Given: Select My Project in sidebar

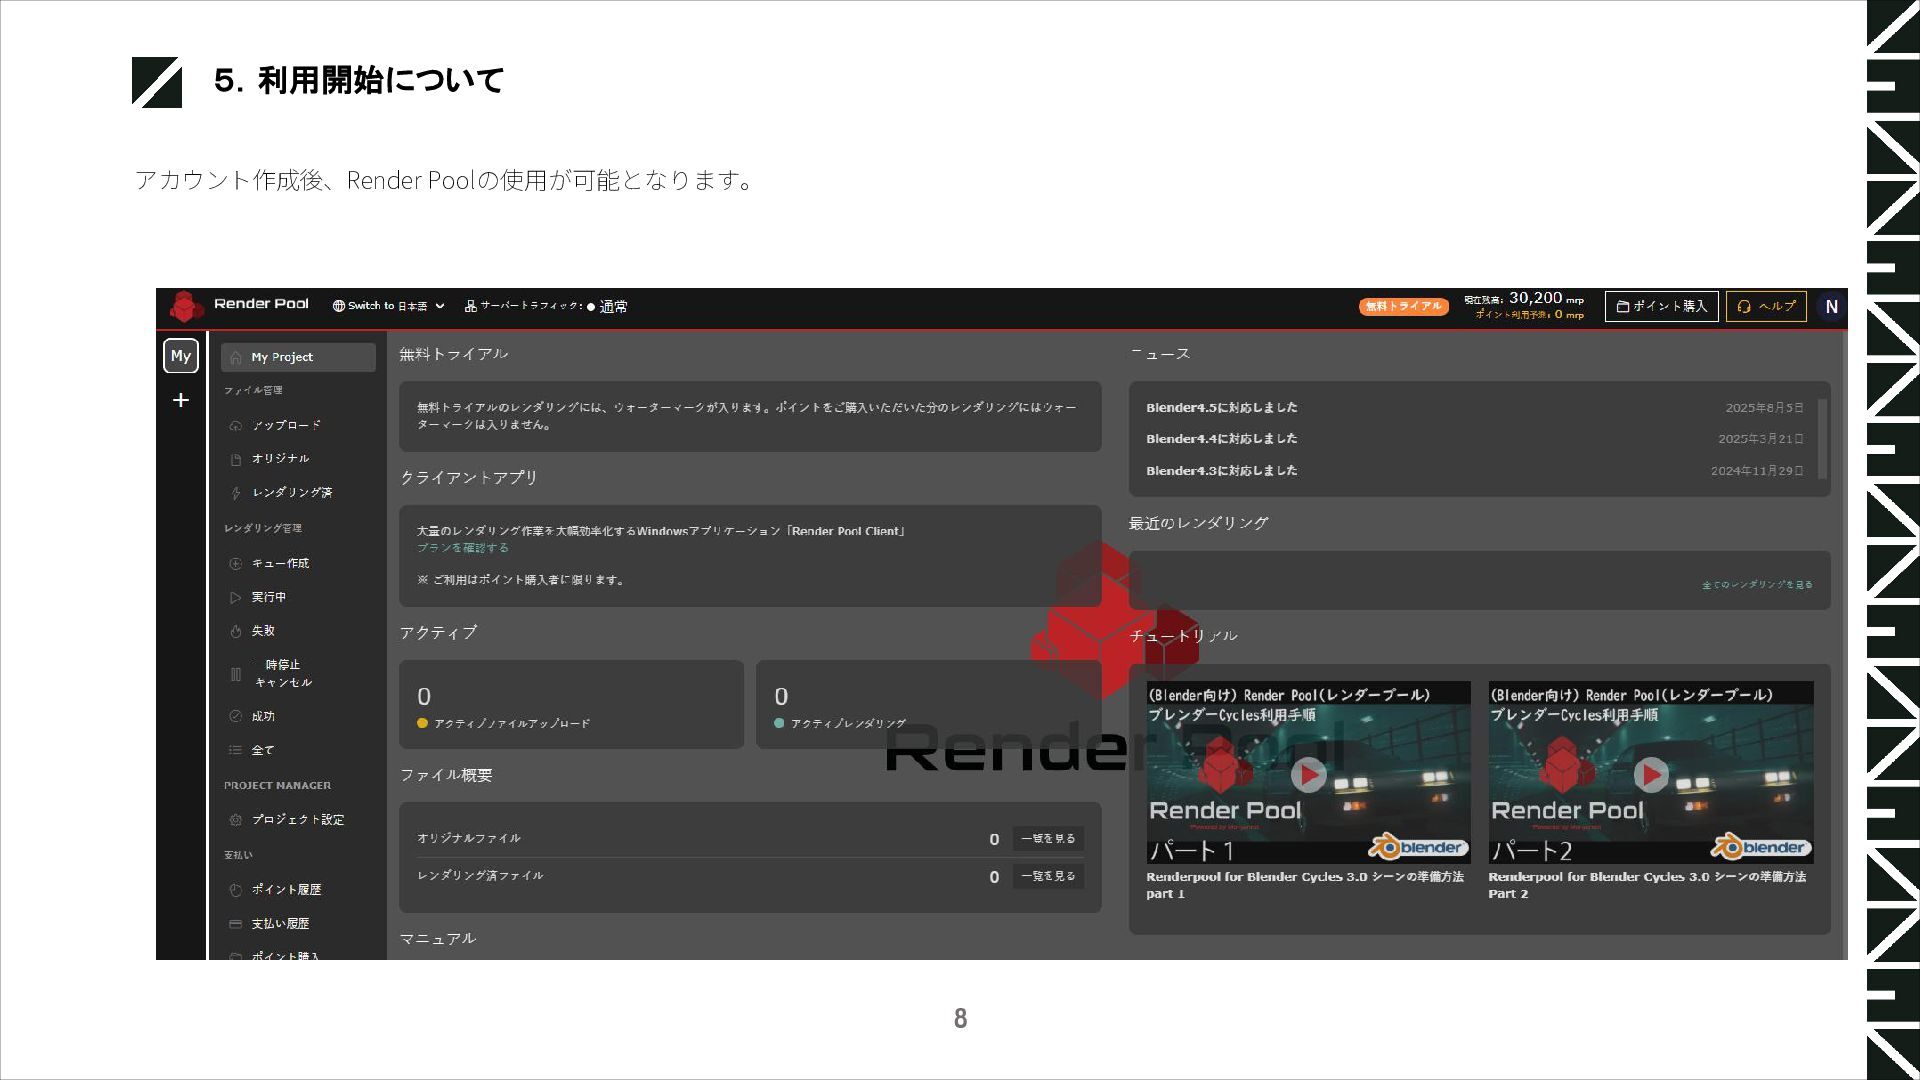Looking at the screenshot, I should (298, 357).
